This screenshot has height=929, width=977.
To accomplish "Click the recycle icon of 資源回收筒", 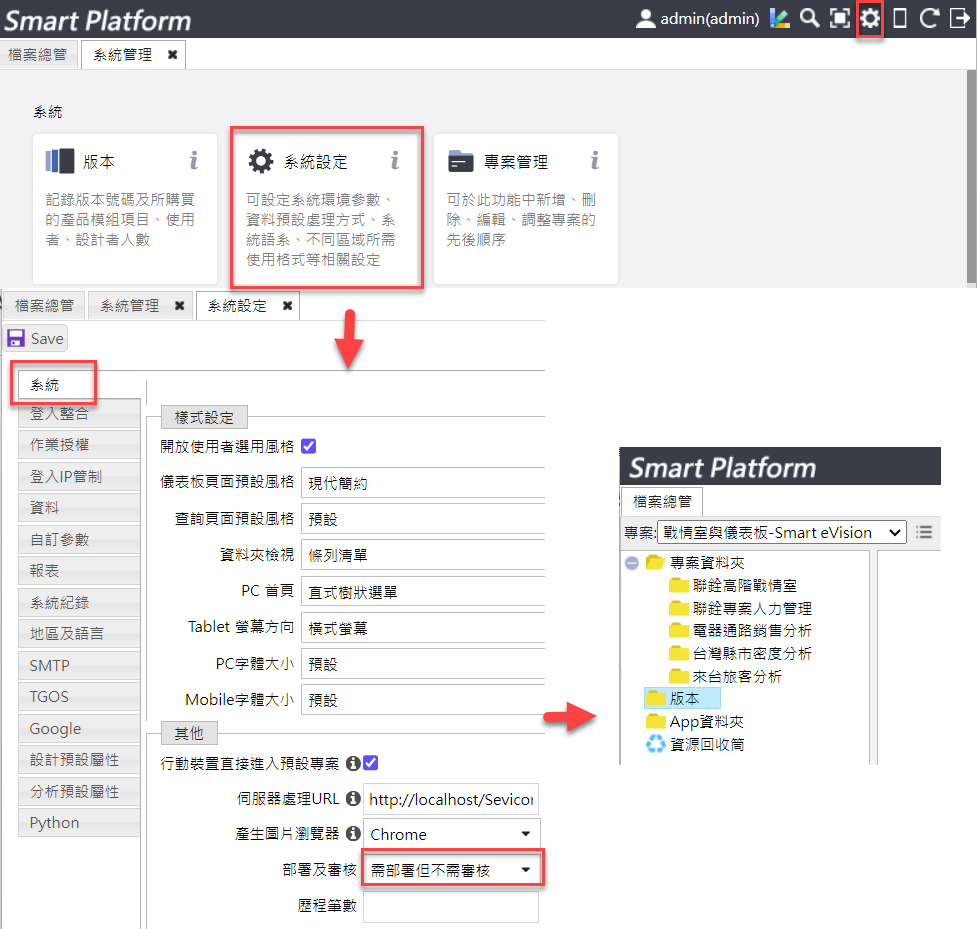I will point(655,744).
